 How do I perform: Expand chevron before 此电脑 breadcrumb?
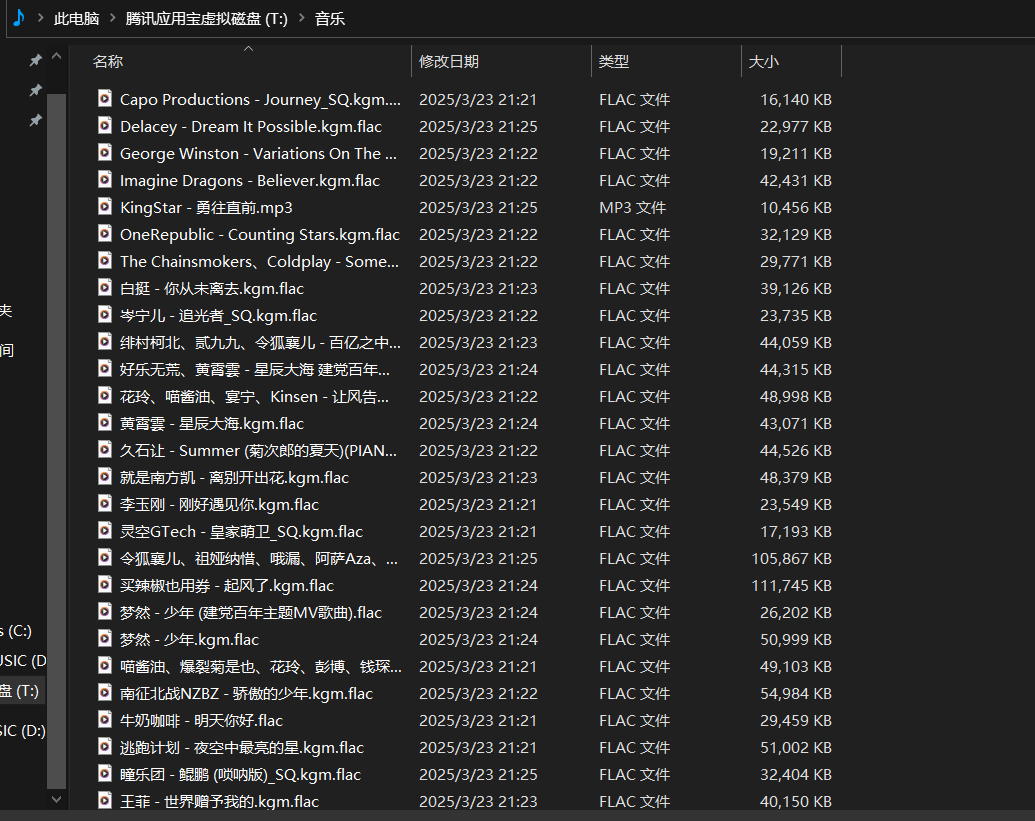pyautogui.click(x=40, y=18)
